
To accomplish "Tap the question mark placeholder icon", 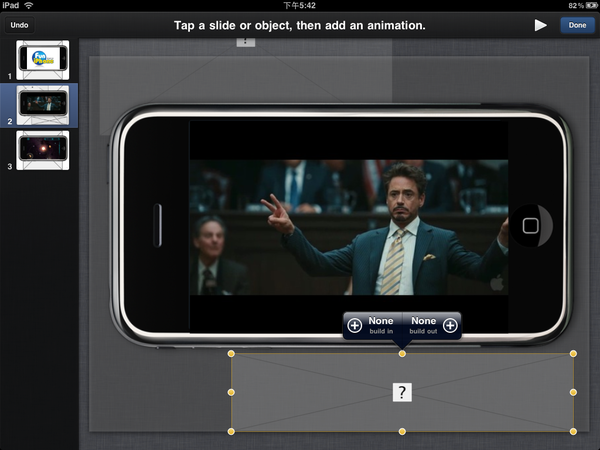I will [402, 392].
